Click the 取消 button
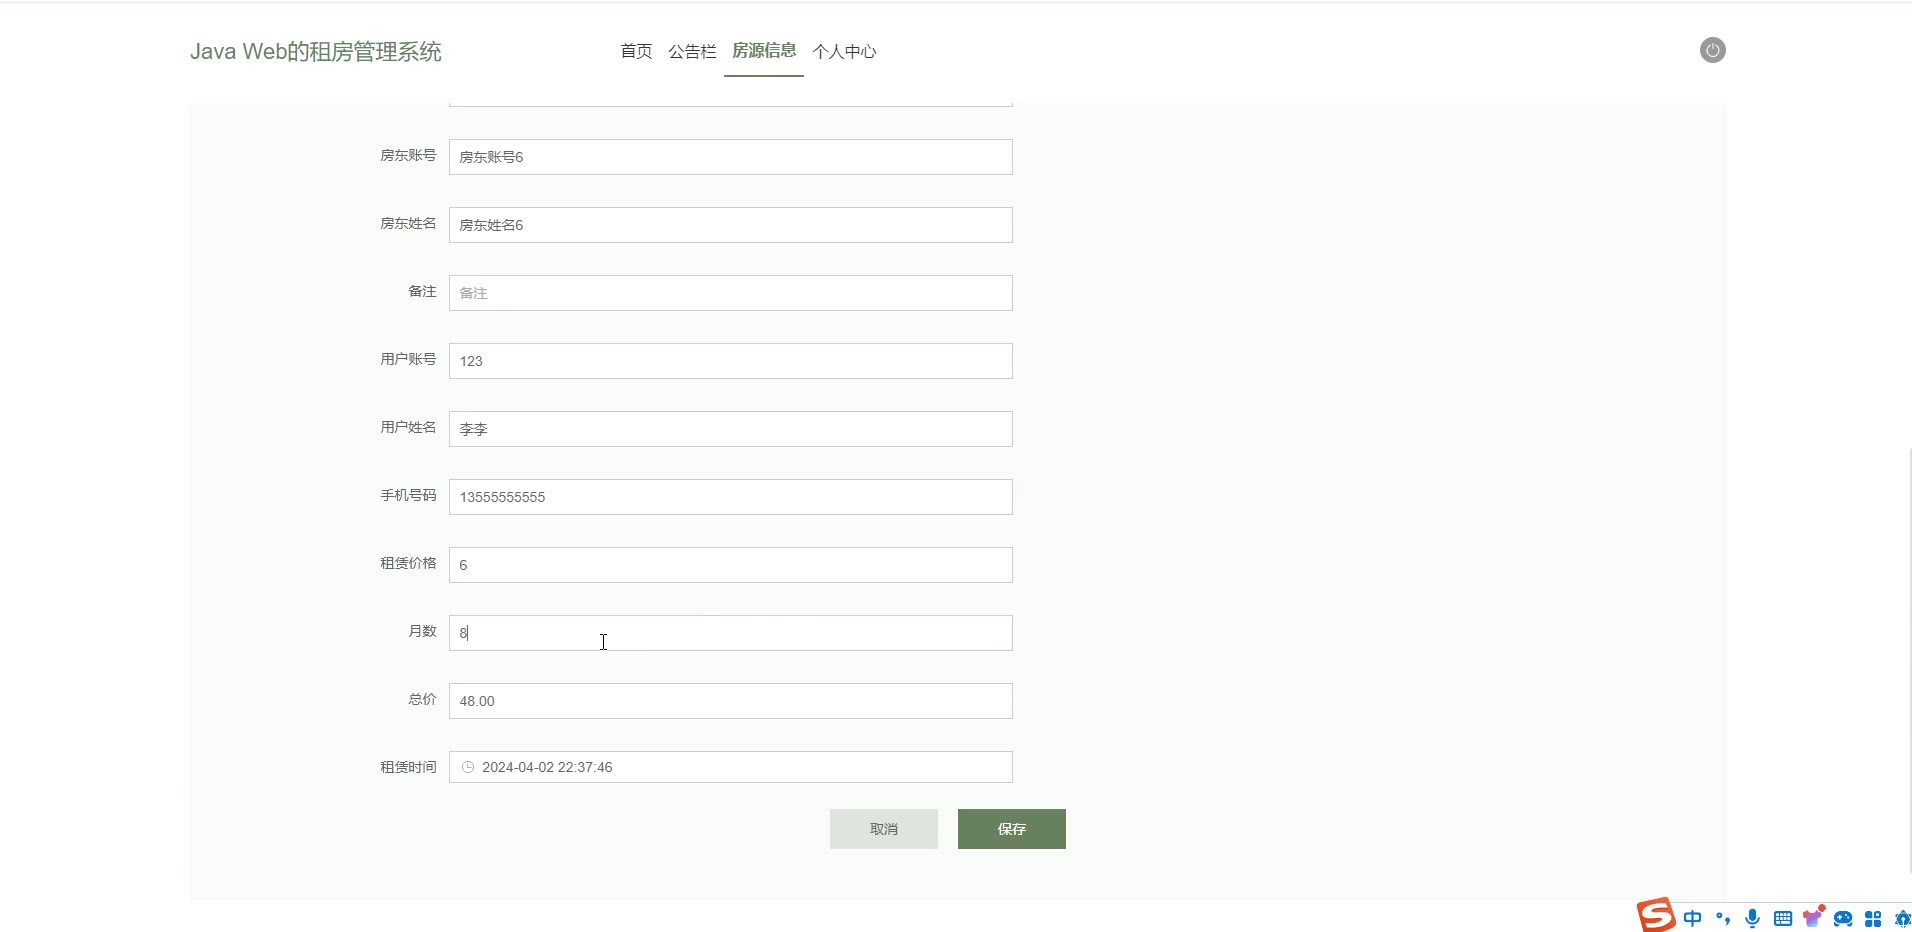 click(884, 829)
